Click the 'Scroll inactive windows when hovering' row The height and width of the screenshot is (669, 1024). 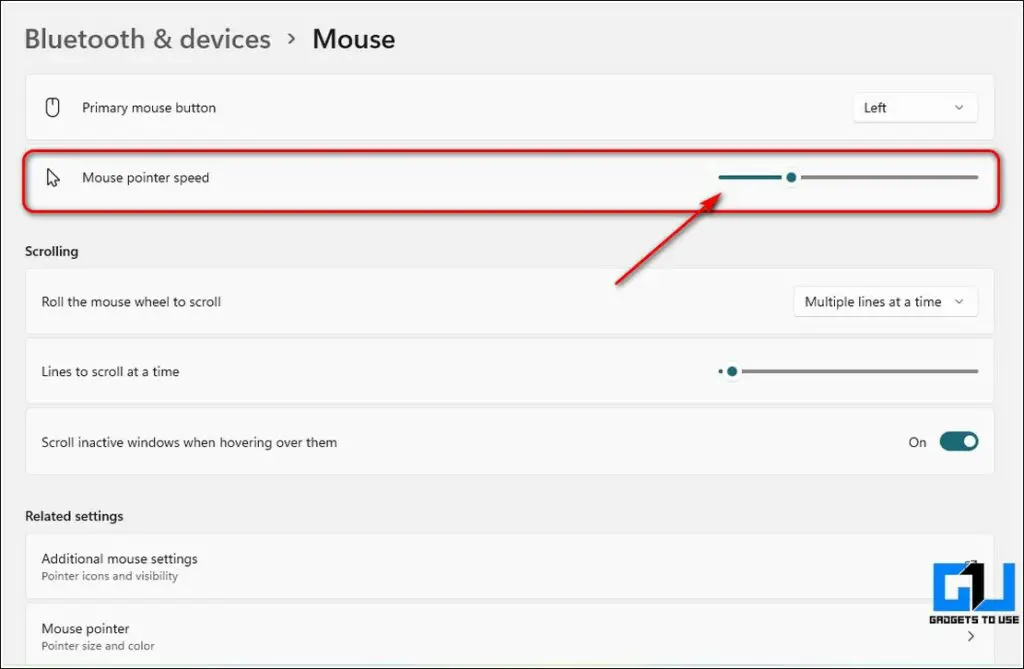pyautogui.click(x=400, y=441)
